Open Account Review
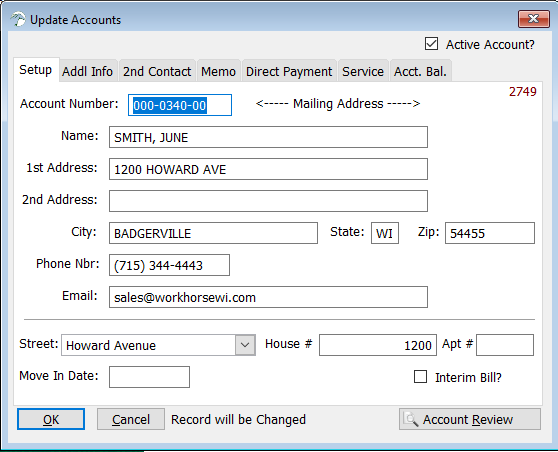The height and width of the screenshot is (452, 558). coord(470,419)
